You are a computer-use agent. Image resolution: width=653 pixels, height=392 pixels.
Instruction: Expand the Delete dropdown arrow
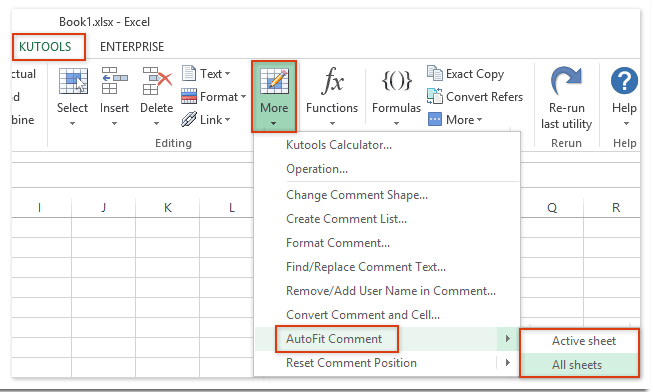click(157, 123)
